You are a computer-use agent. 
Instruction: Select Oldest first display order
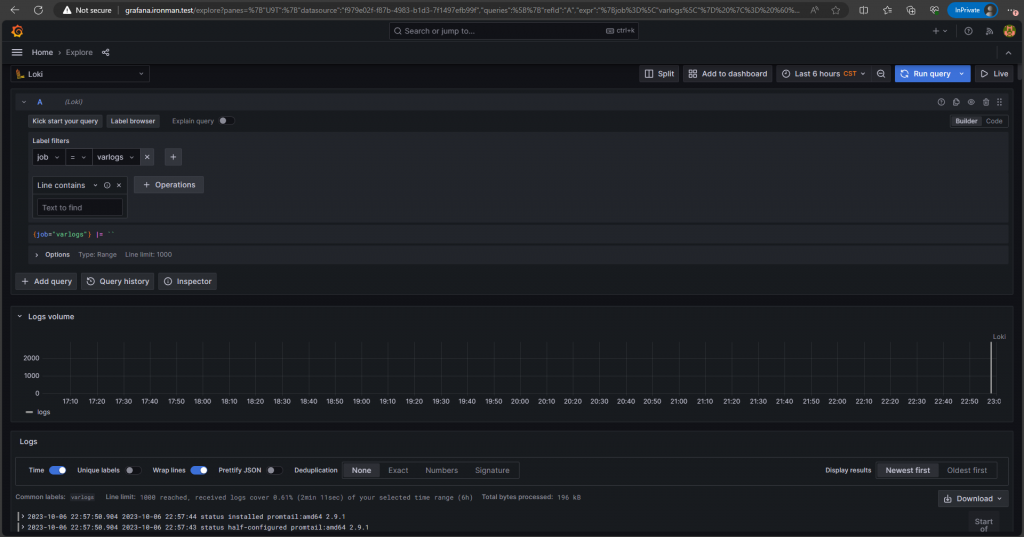pos(967,470)
